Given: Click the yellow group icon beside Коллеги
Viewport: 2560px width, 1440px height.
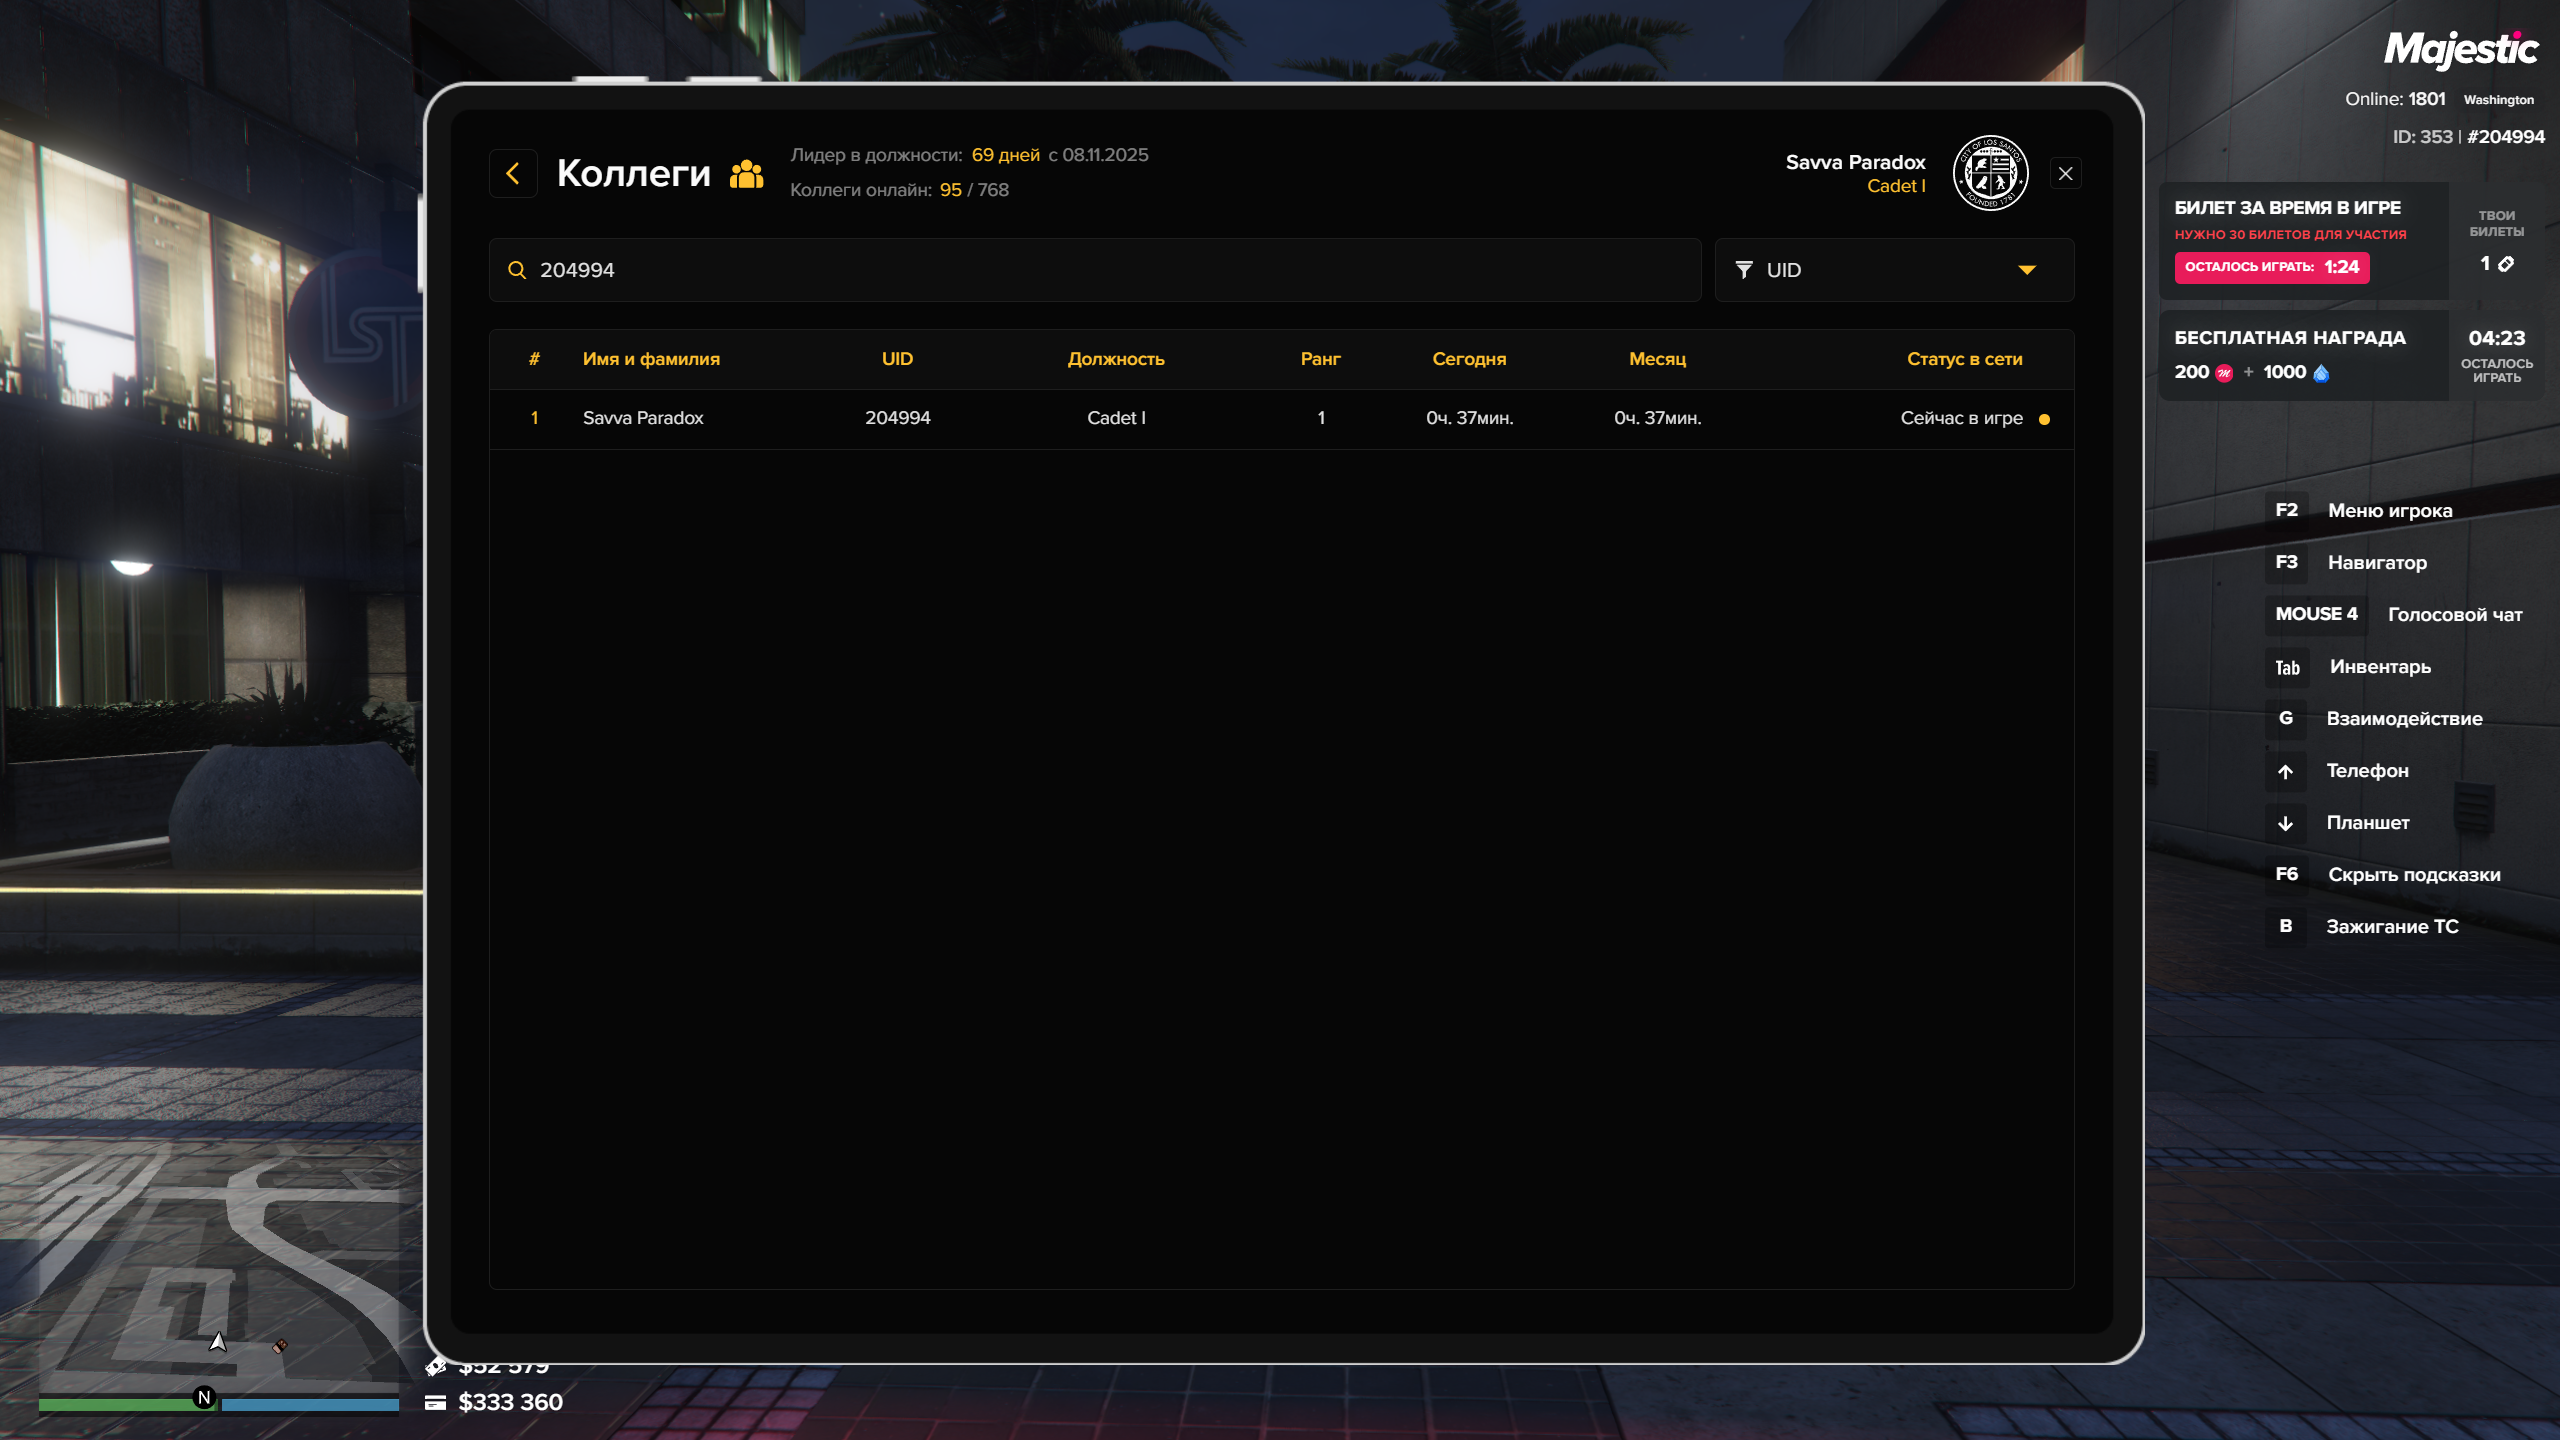Looking at the screenshot, I should click(x=746, y=174).
